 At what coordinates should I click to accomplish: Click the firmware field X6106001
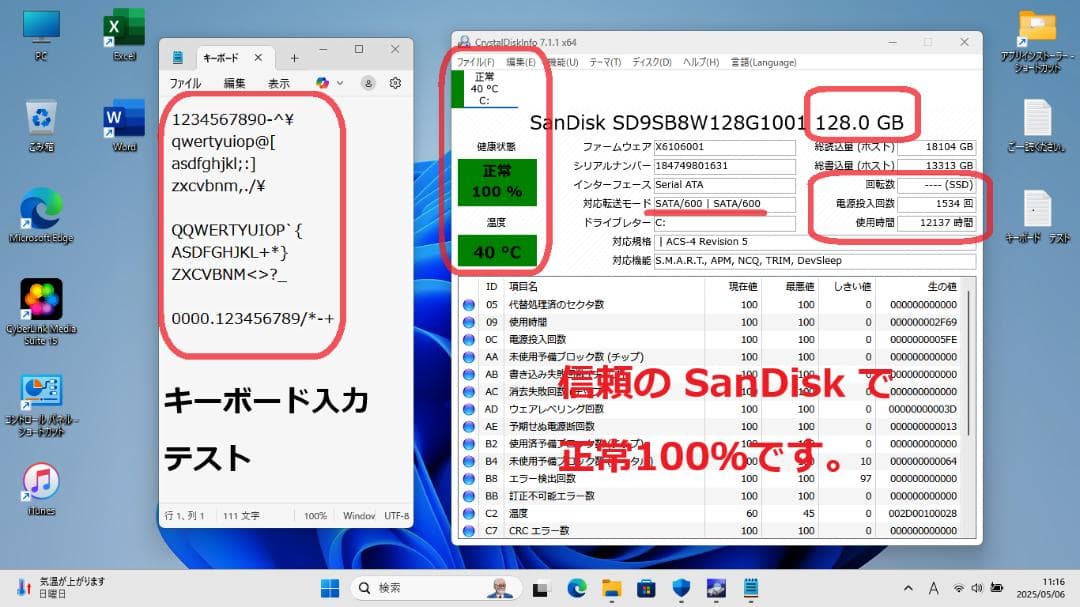[725, 147]
